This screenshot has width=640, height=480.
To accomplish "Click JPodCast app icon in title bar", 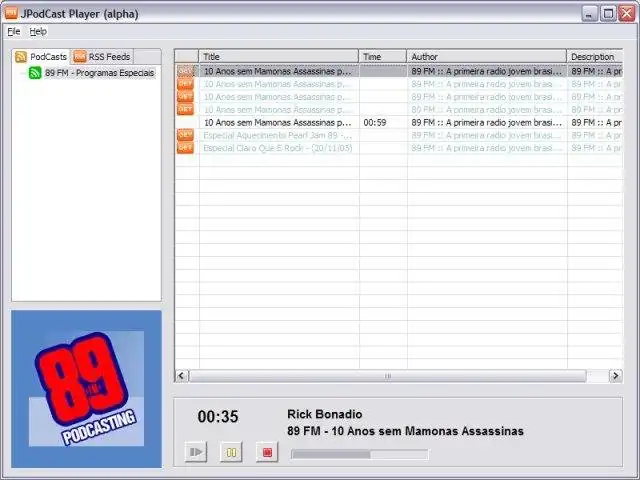I will 11,13.
